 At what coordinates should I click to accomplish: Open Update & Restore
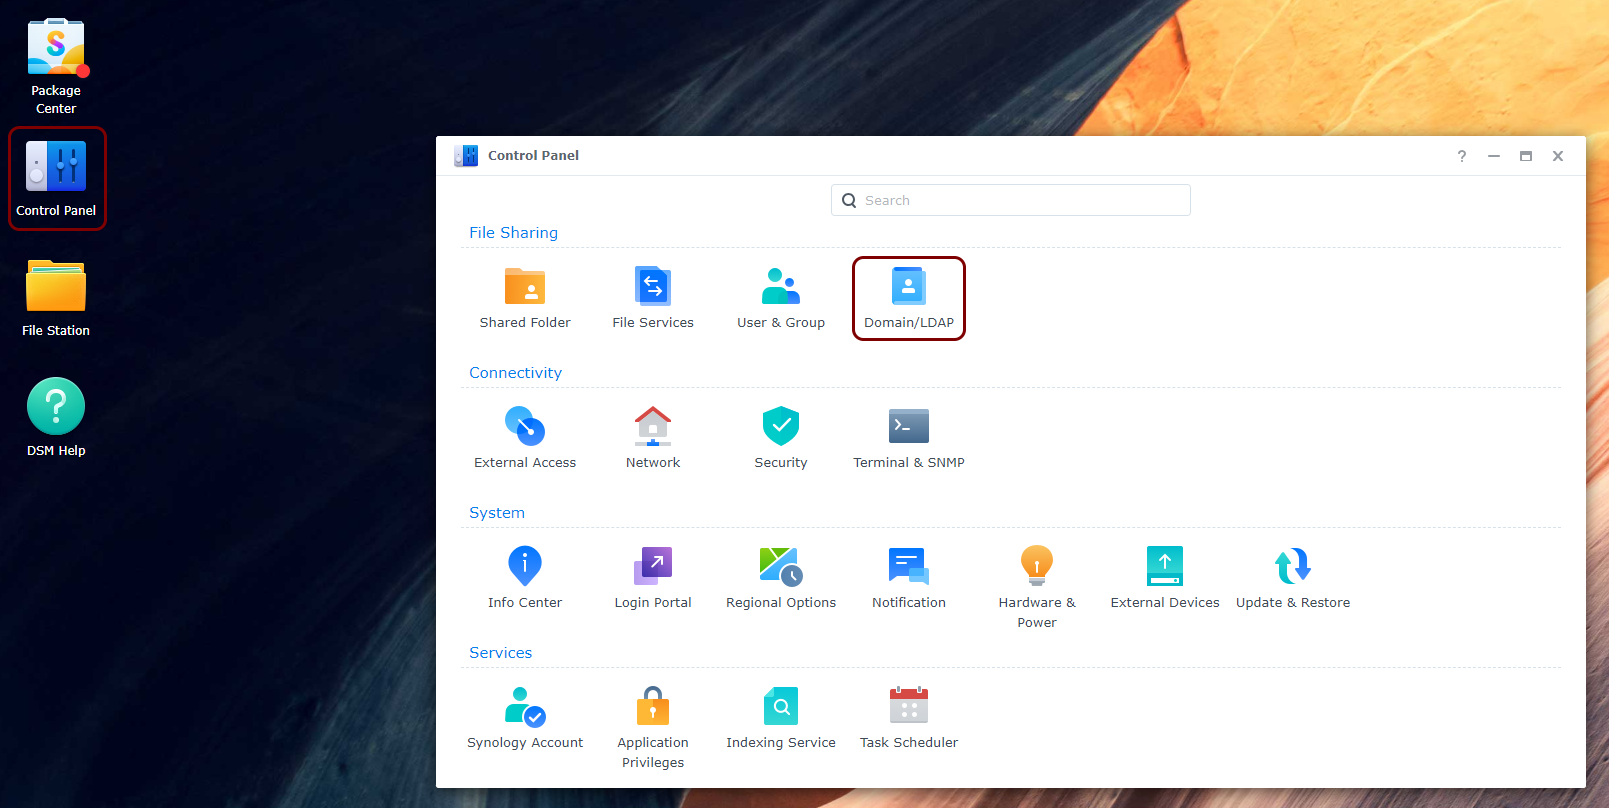1293,577
